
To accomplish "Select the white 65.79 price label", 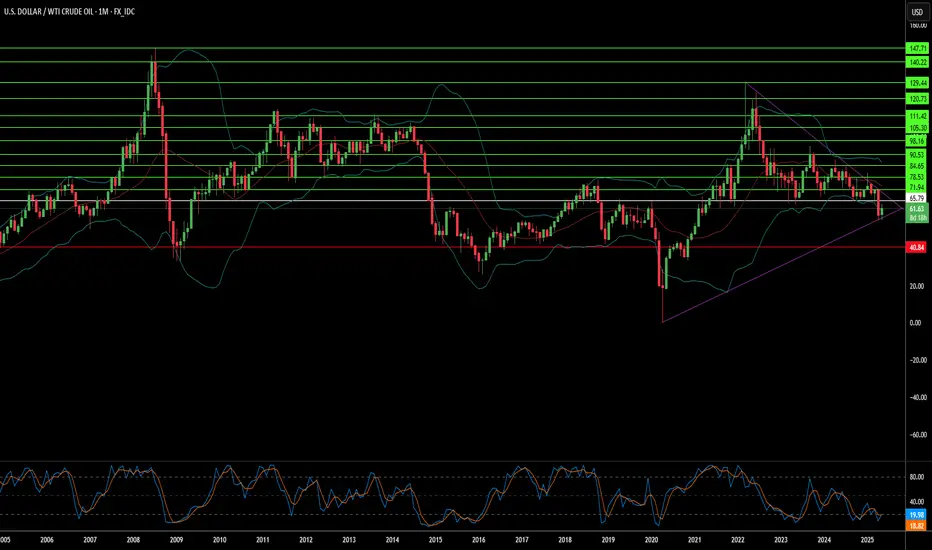I will (x=917, y=198).
